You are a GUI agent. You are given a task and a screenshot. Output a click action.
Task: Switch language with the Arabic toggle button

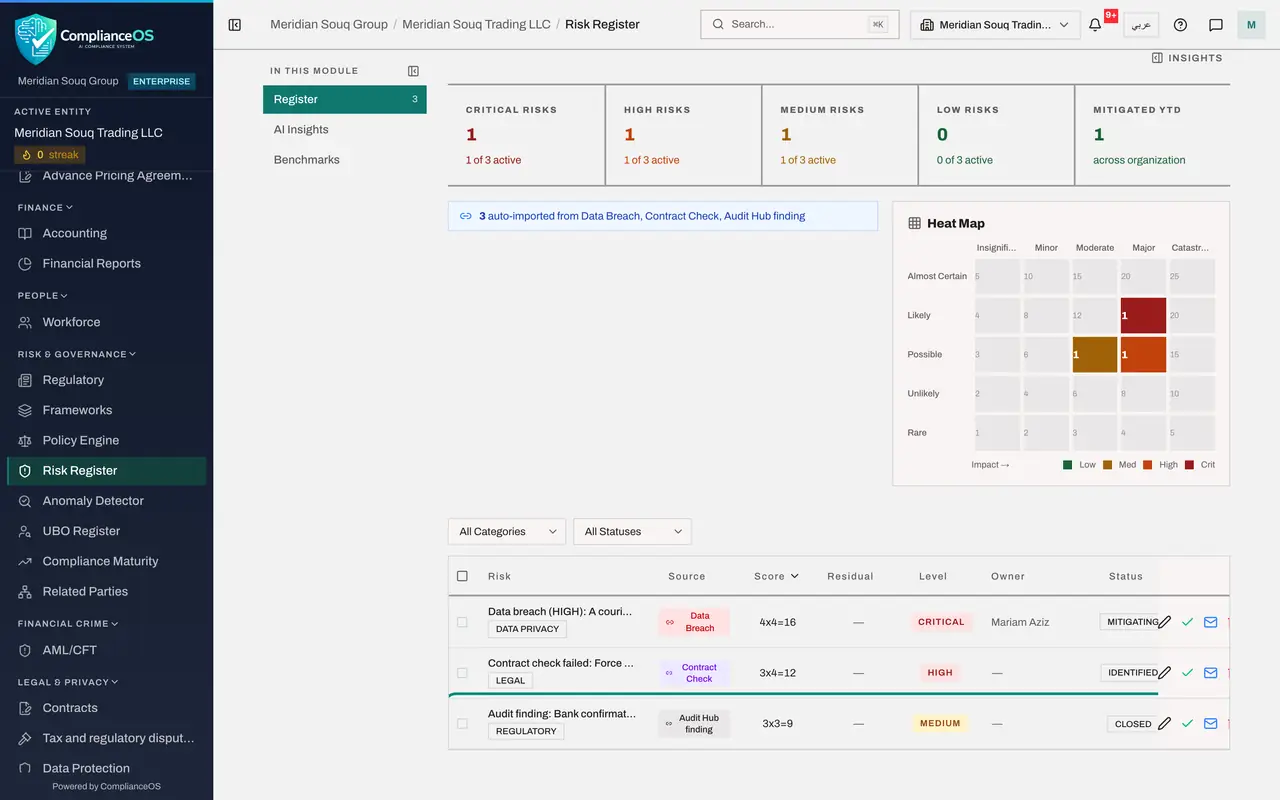point(1141,25)
